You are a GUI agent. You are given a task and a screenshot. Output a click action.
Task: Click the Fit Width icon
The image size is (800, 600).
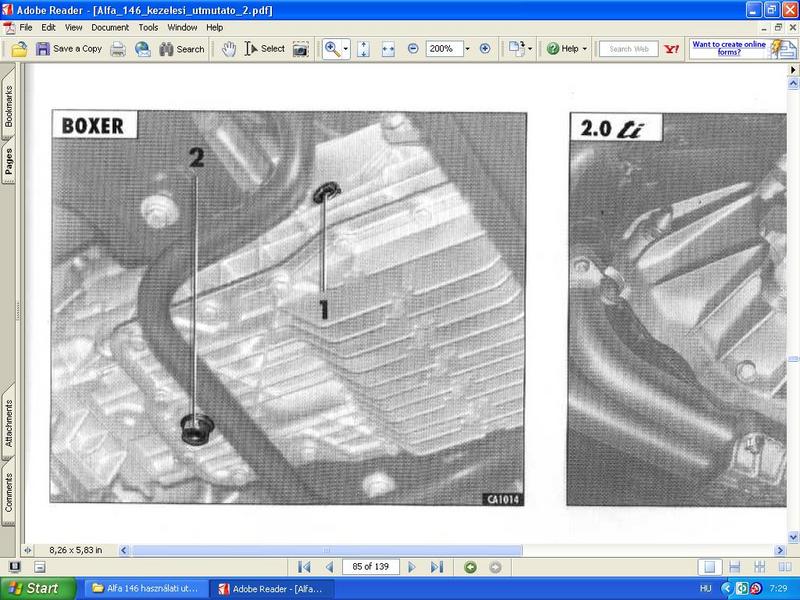click(388, 49)
